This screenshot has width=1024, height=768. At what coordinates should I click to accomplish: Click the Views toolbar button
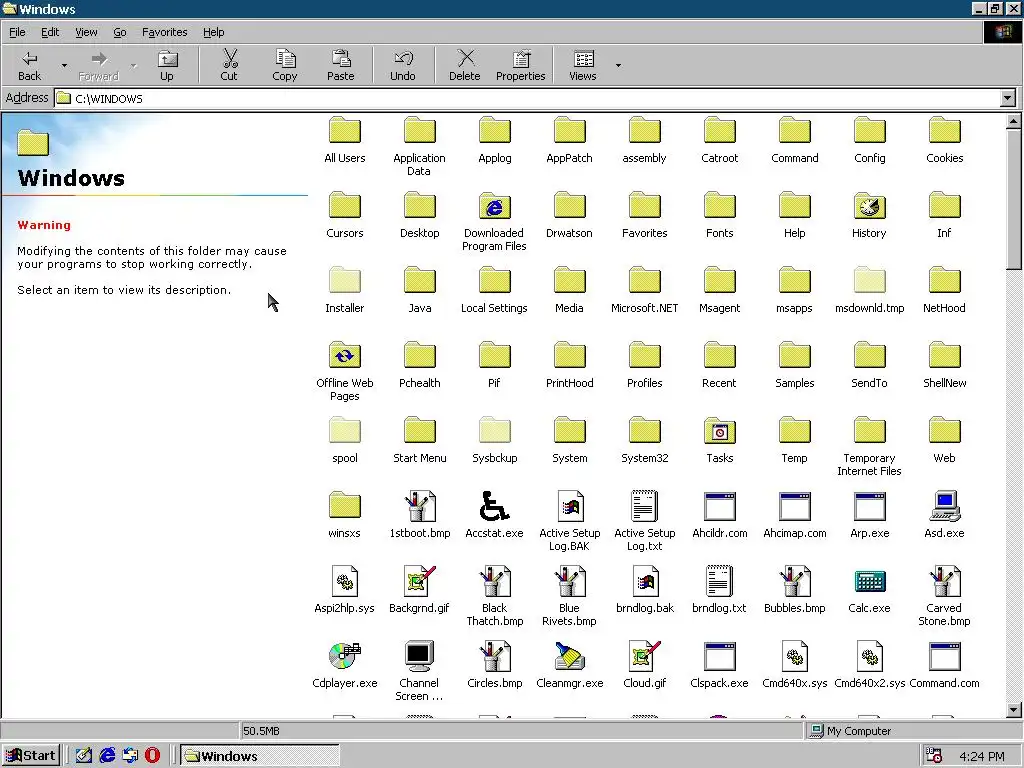click(583, 65)
